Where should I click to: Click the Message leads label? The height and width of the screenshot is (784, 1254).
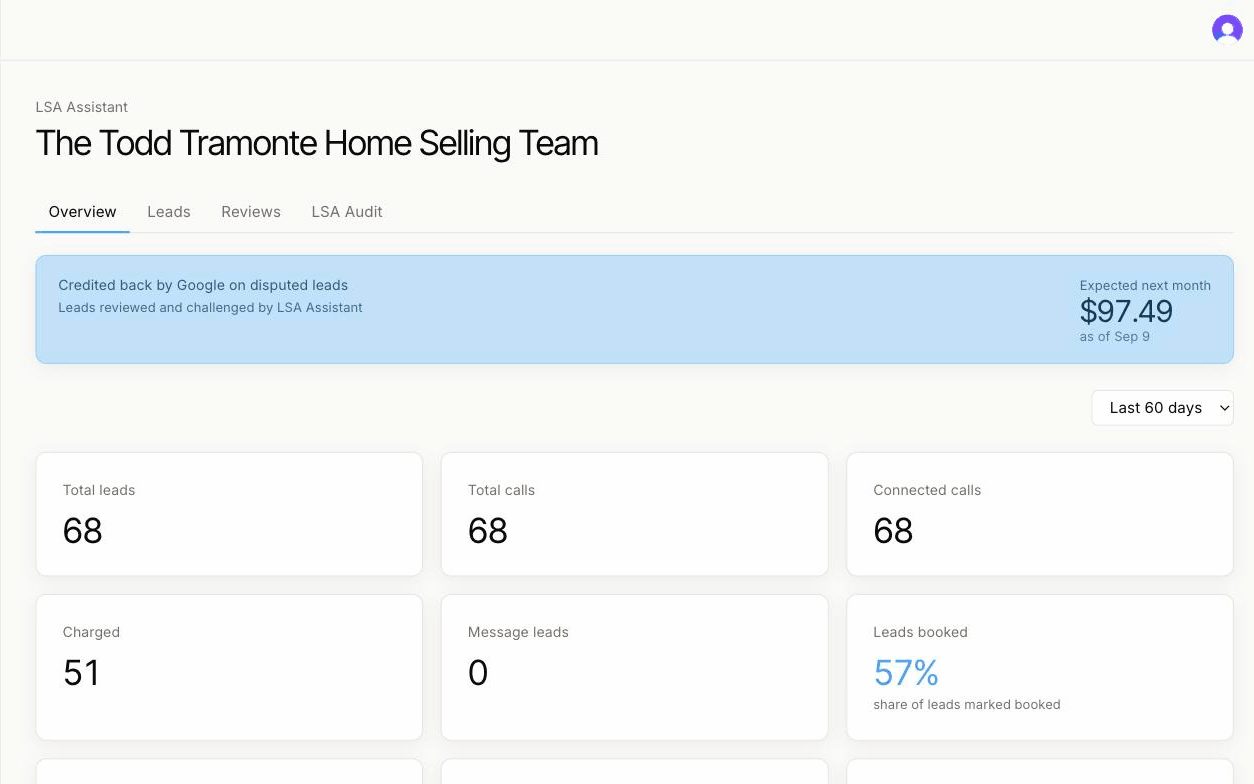(518, 632)
